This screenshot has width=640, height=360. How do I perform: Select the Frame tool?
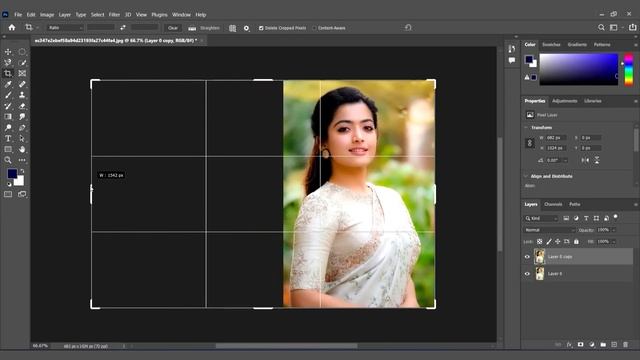(x=22, y=73)
